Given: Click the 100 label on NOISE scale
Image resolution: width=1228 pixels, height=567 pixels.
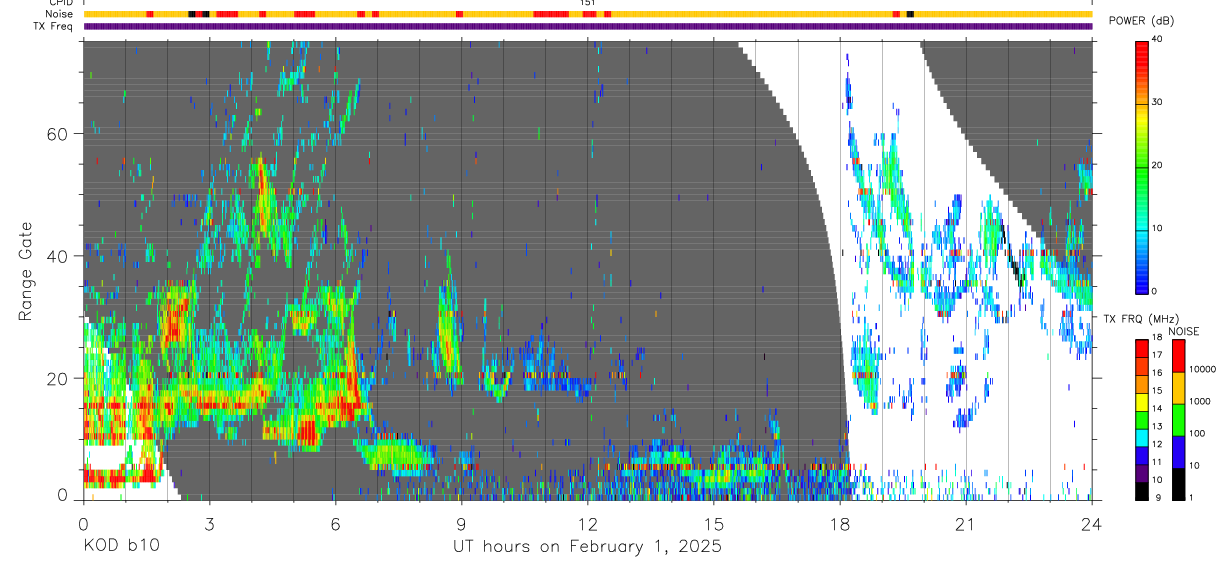Looking at the screenshot, I should click(1196, 434).
